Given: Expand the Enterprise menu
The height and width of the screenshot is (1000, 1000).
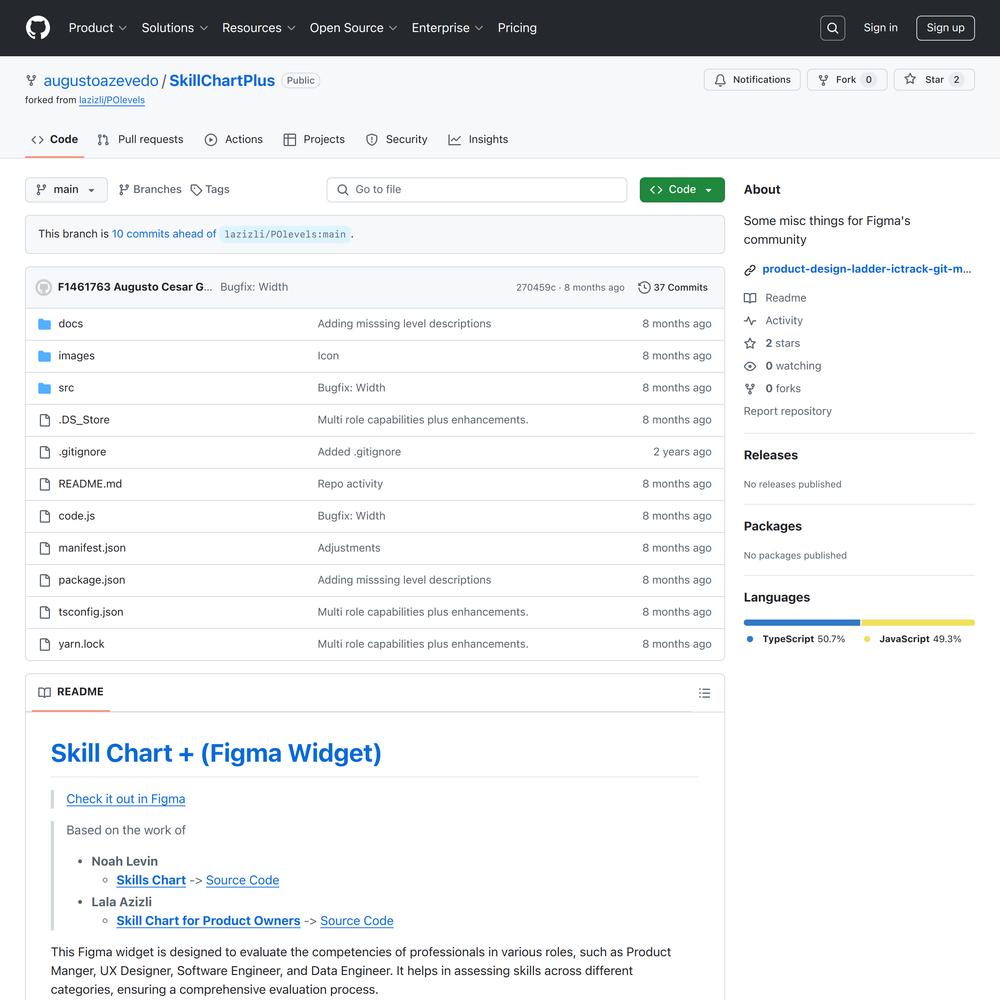Looking at the screenshot, I should tap(447, 28).
